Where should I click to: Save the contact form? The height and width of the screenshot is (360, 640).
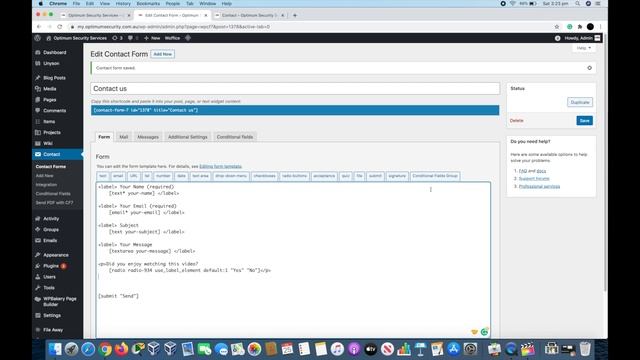[x=584, y=121]
